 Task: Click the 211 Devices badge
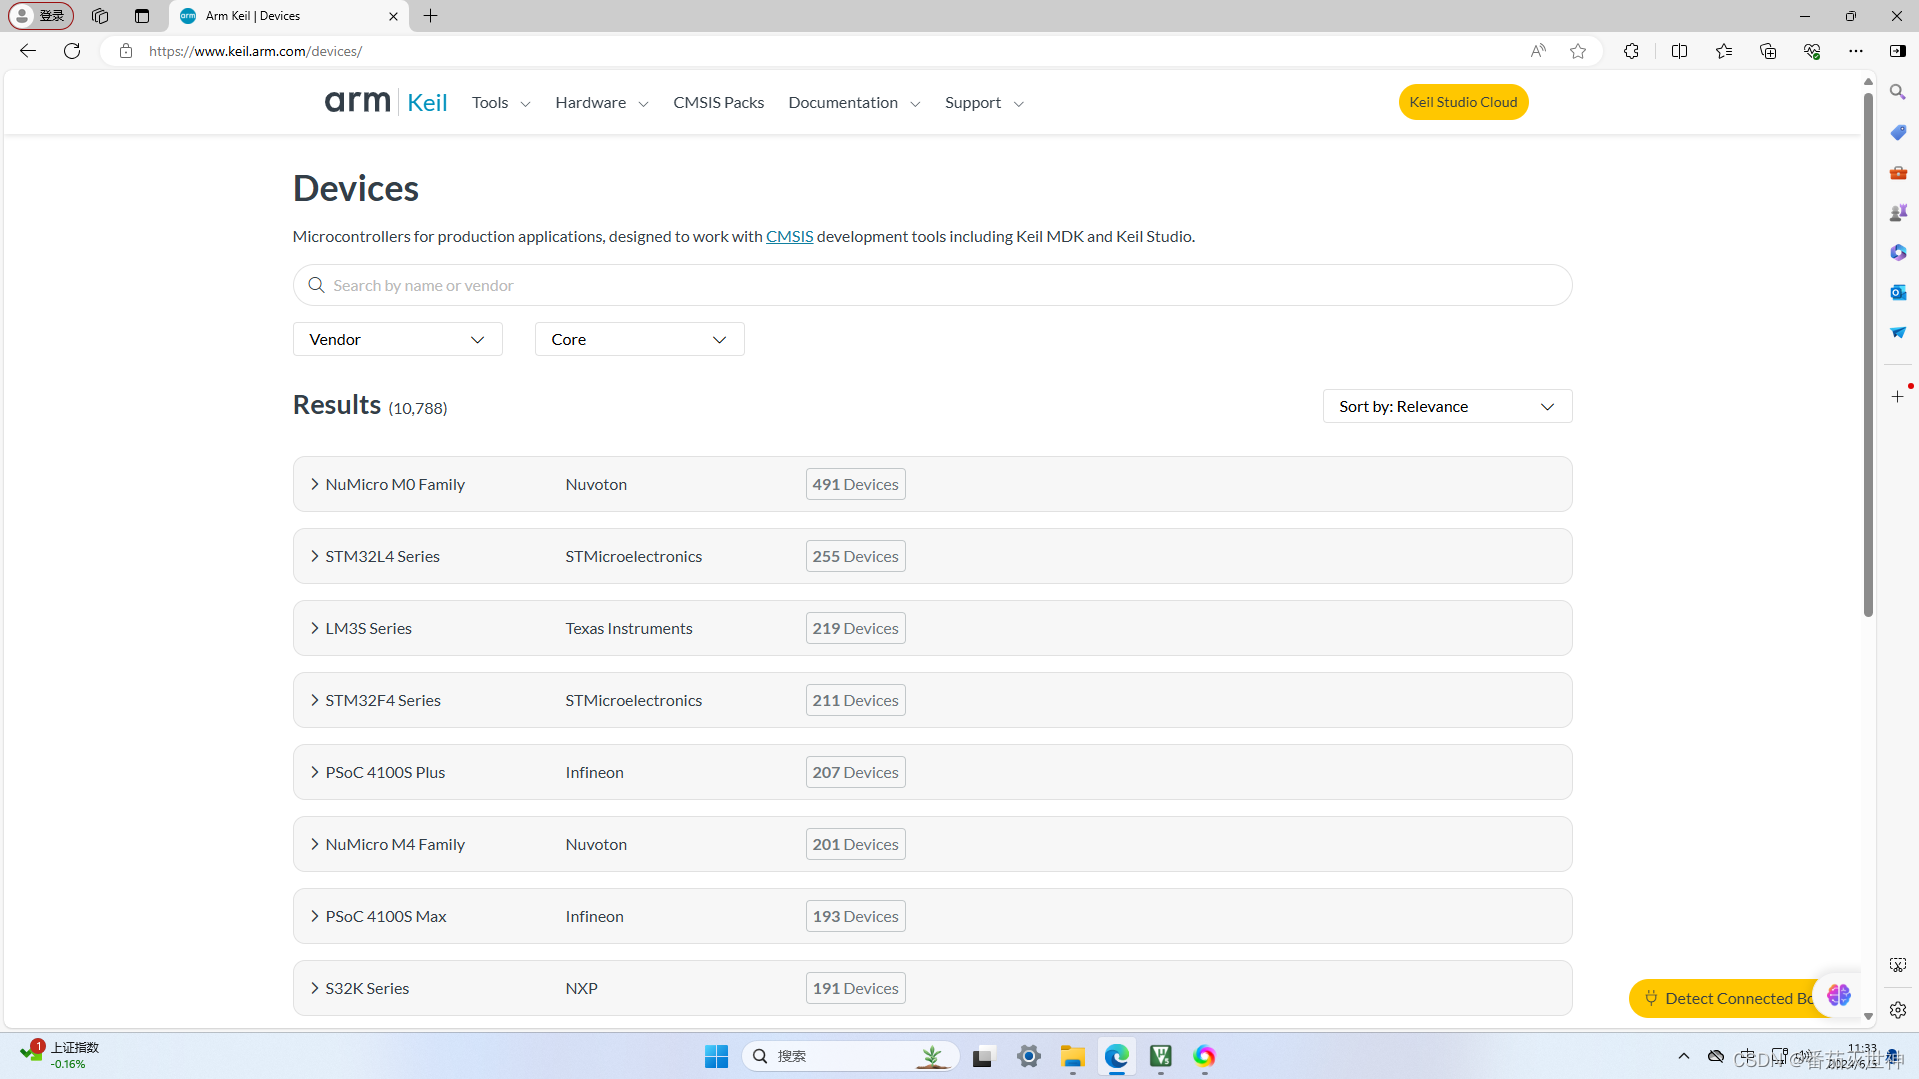pyautogui.click(x=855, y=700)
